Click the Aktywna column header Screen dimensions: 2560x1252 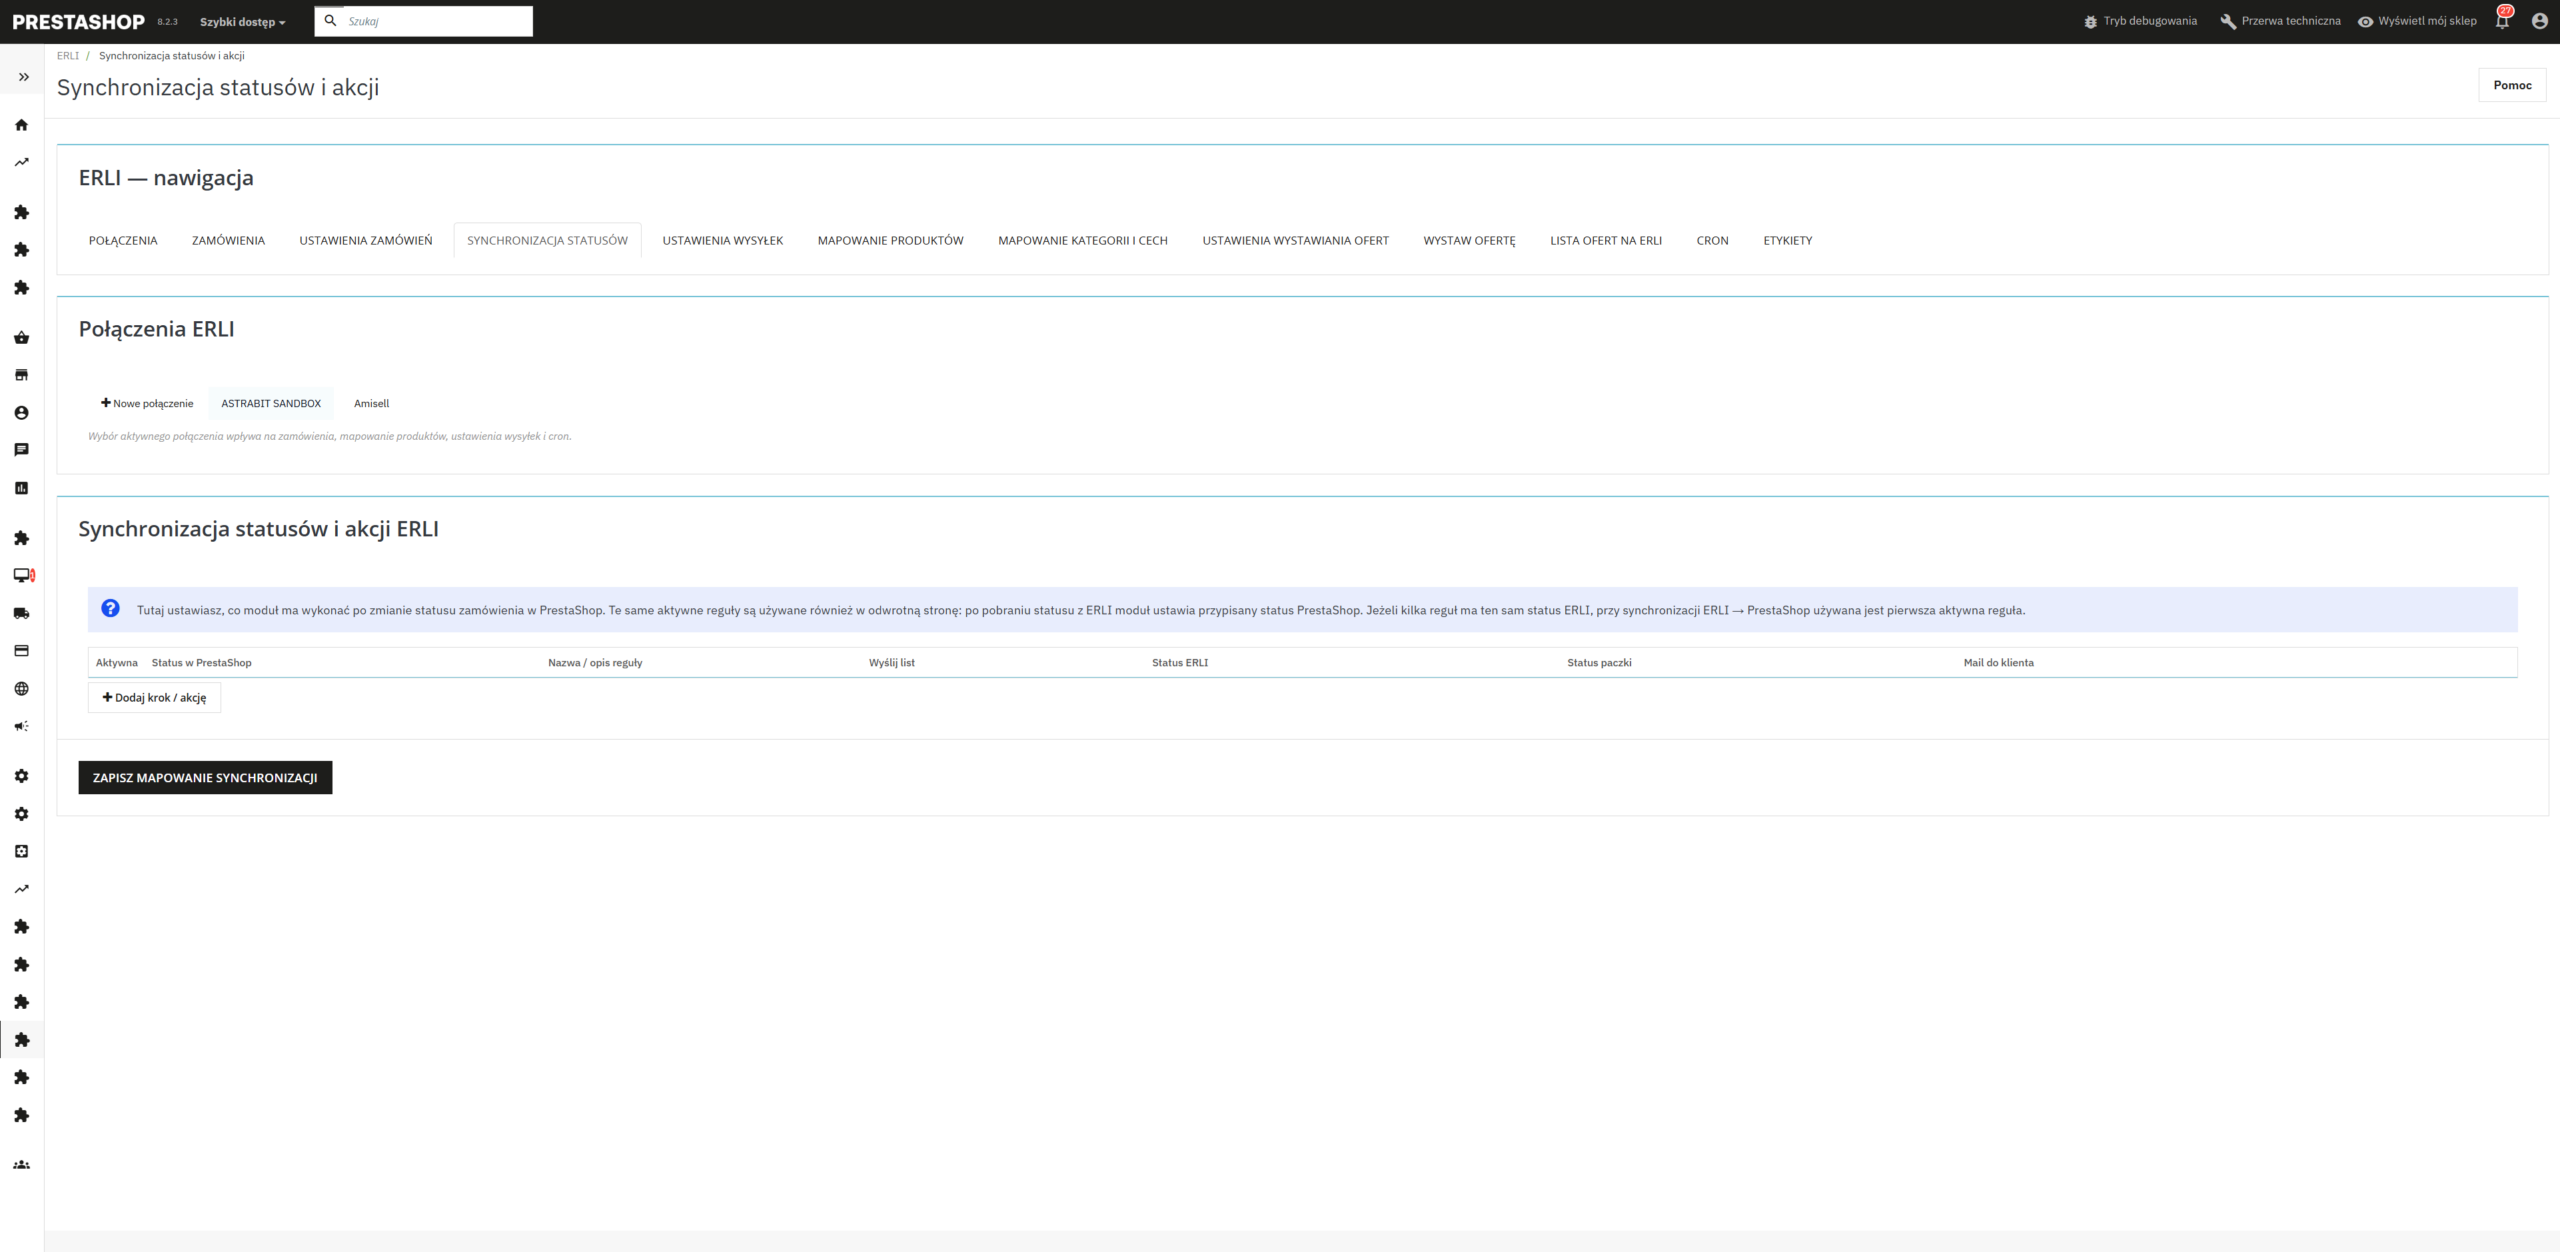(x=117, y=662)
